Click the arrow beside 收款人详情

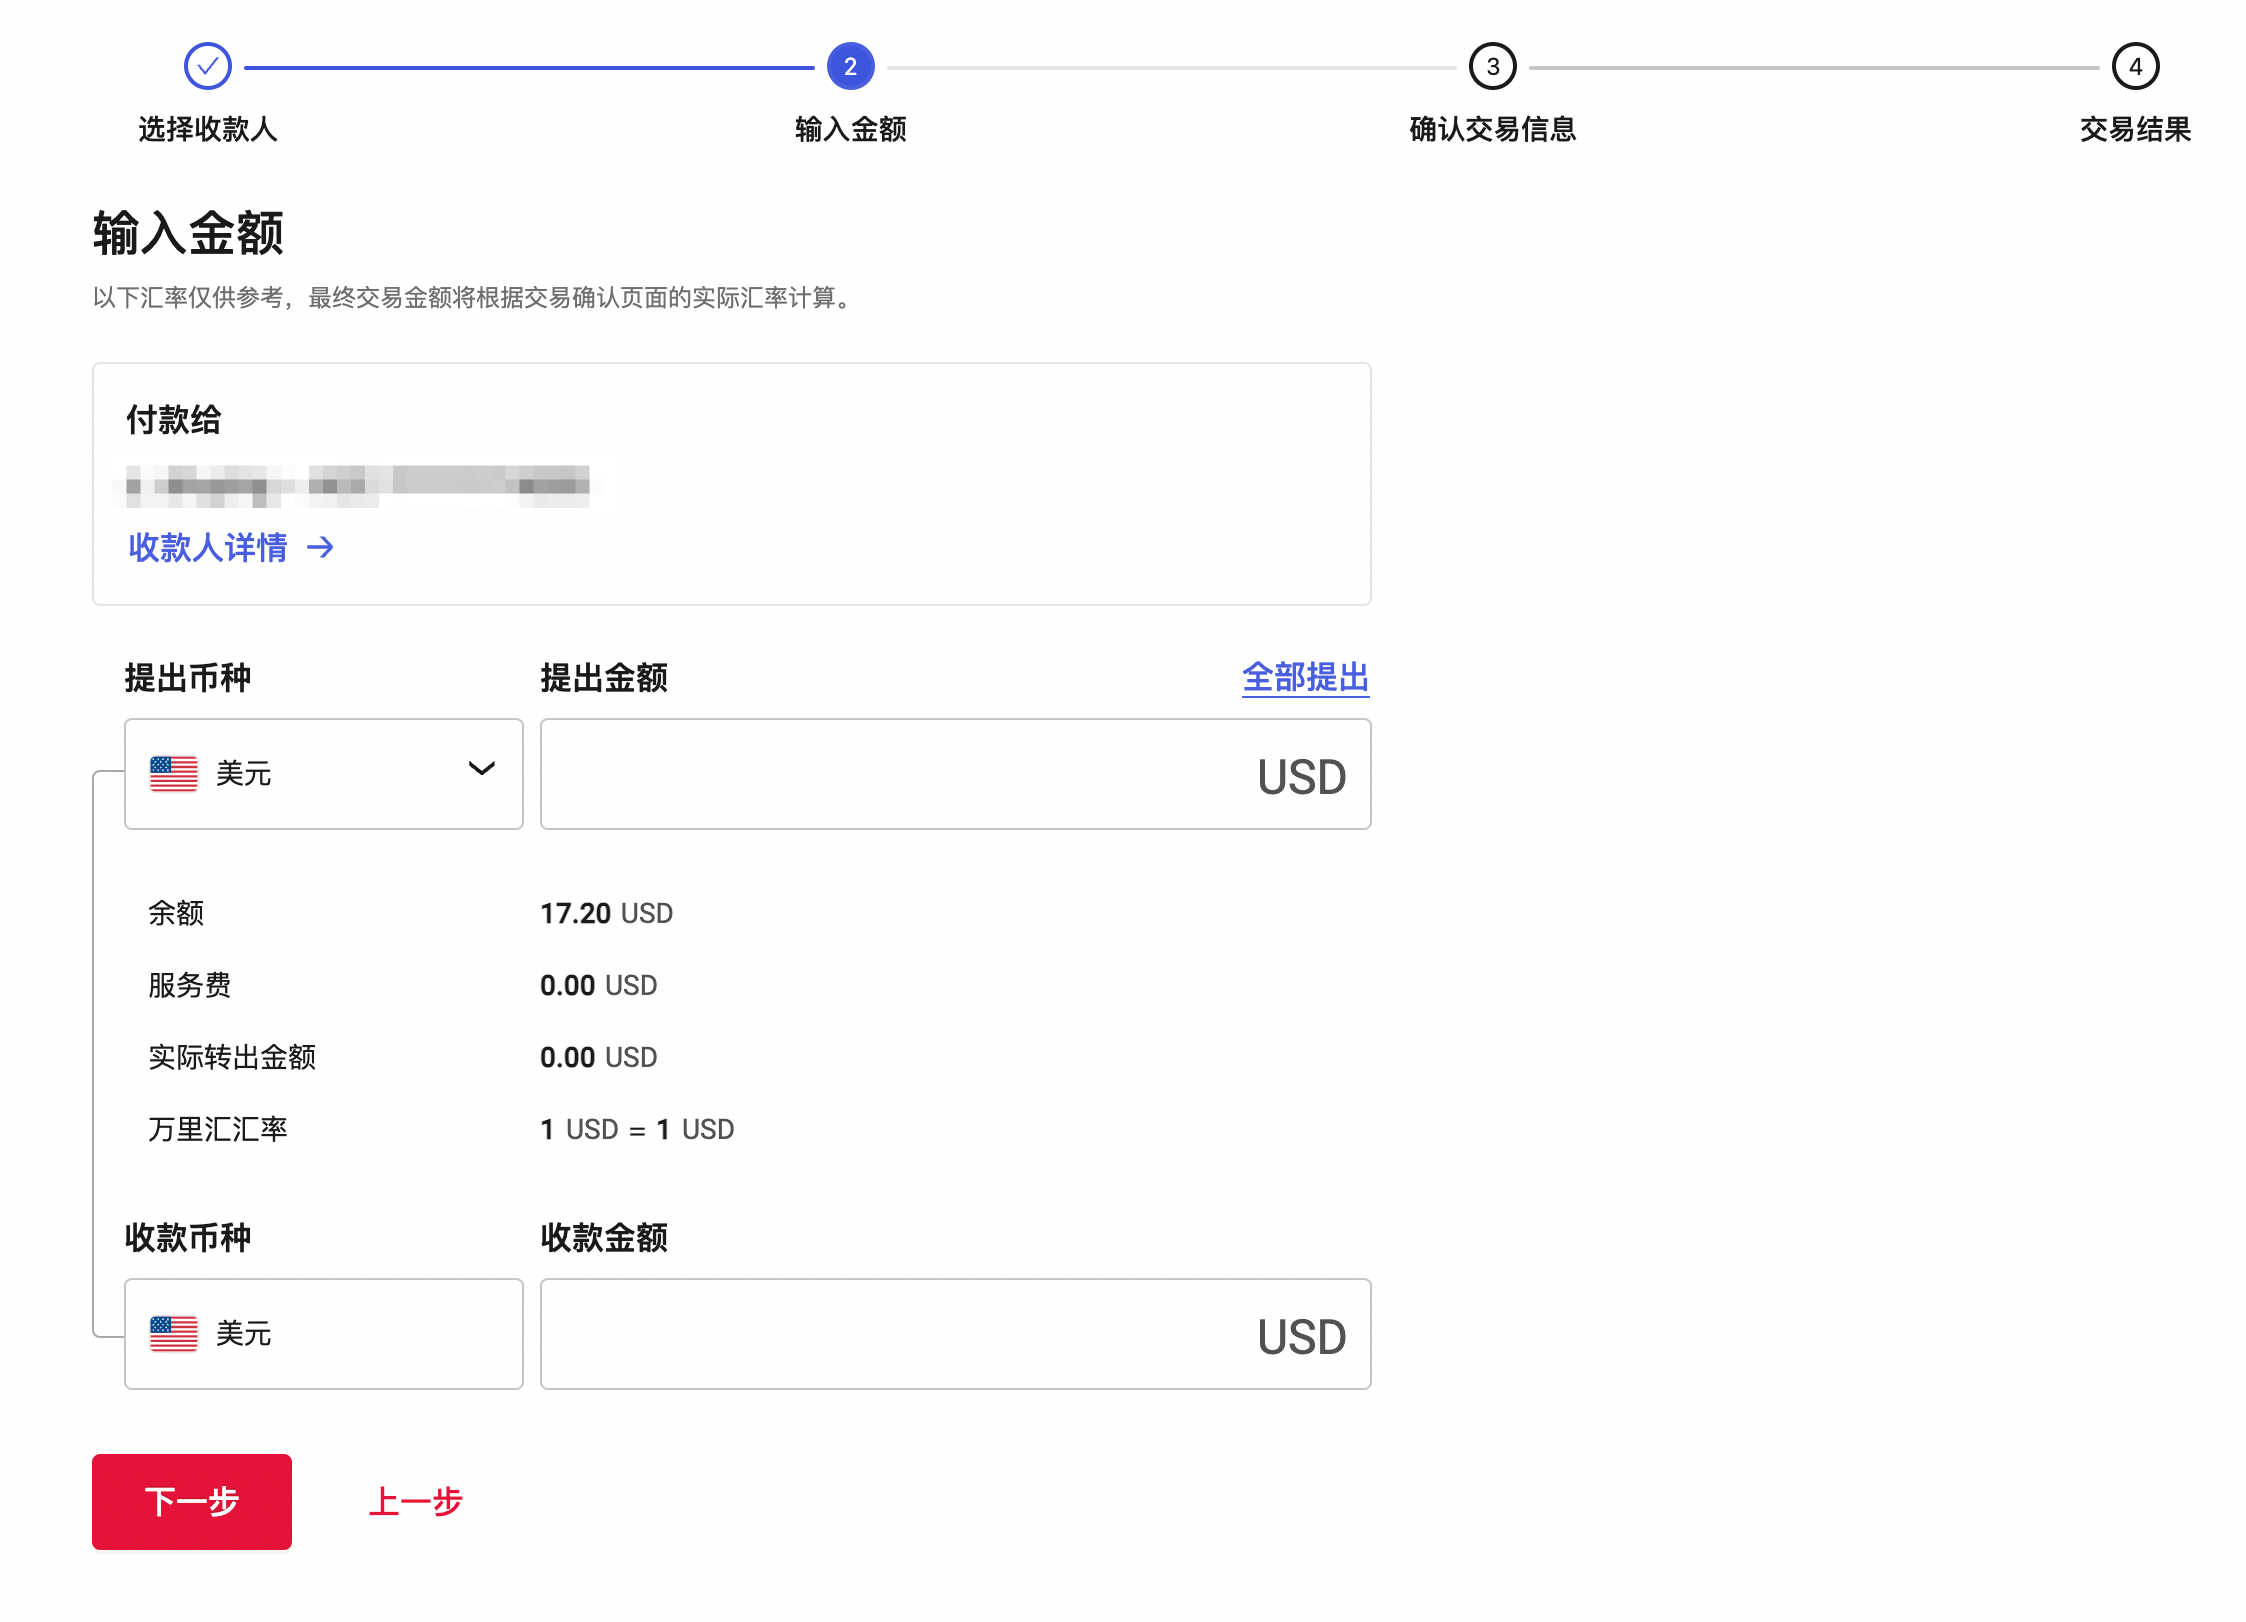point(320,547)
